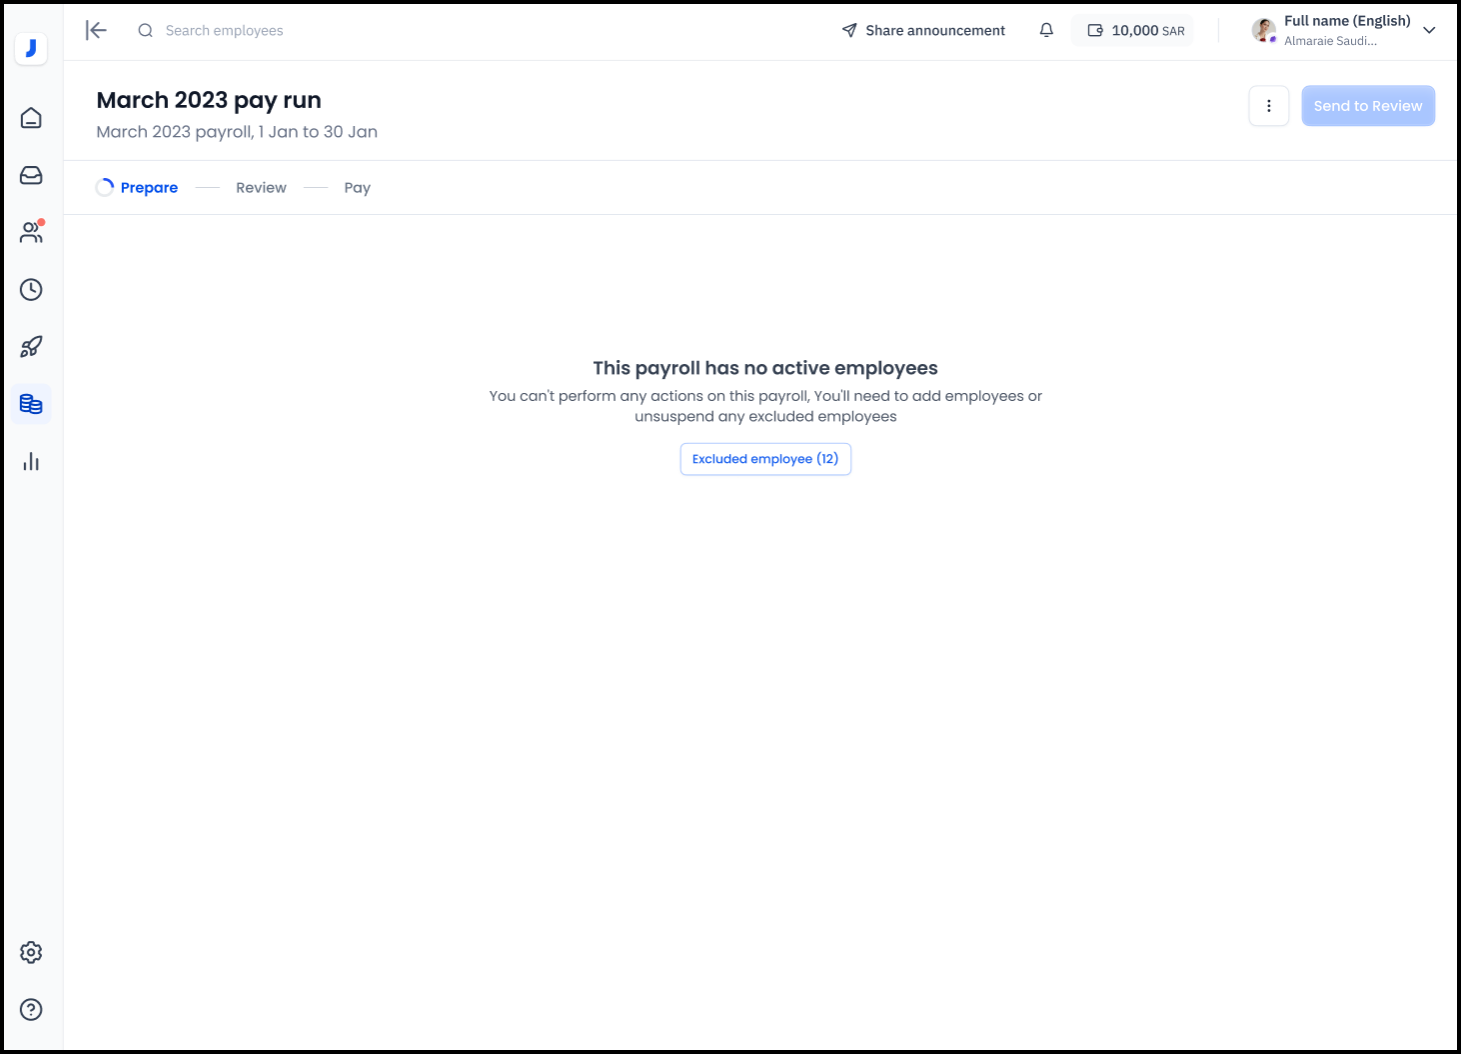
Task: Open the three-dot more options menu
Action: click(x=1268, y=106)
